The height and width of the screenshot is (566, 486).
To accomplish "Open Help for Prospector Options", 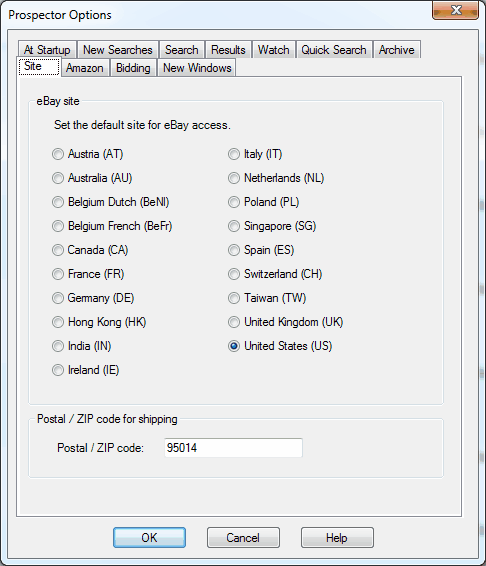I will coord(337,538).
